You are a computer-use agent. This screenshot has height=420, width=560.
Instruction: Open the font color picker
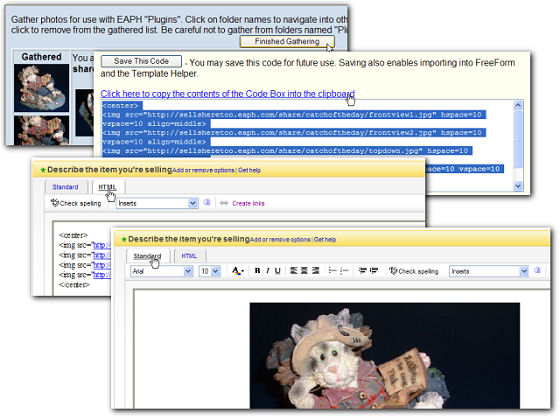point(238,271)
